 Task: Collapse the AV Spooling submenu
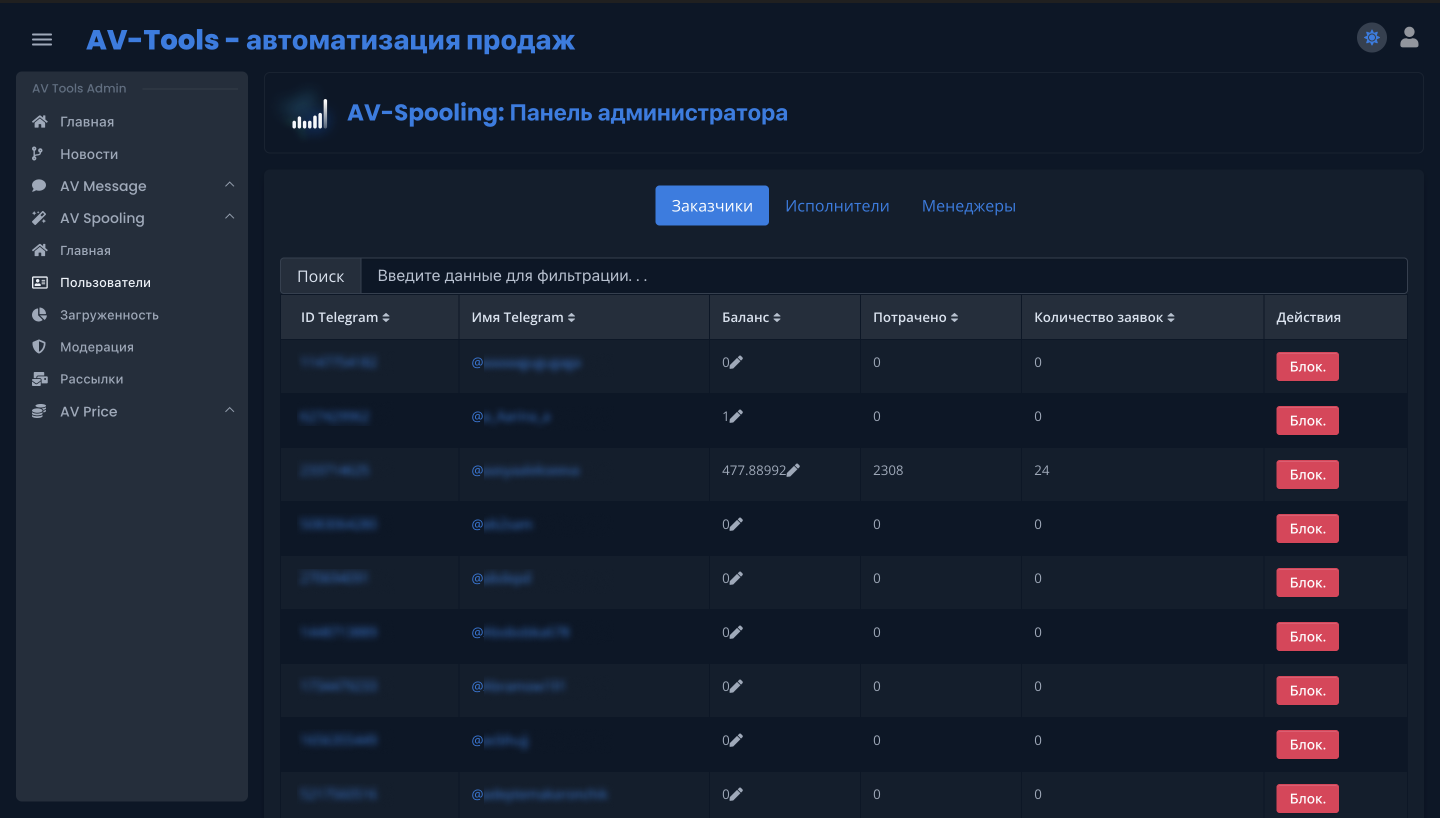tap(228, 217)
